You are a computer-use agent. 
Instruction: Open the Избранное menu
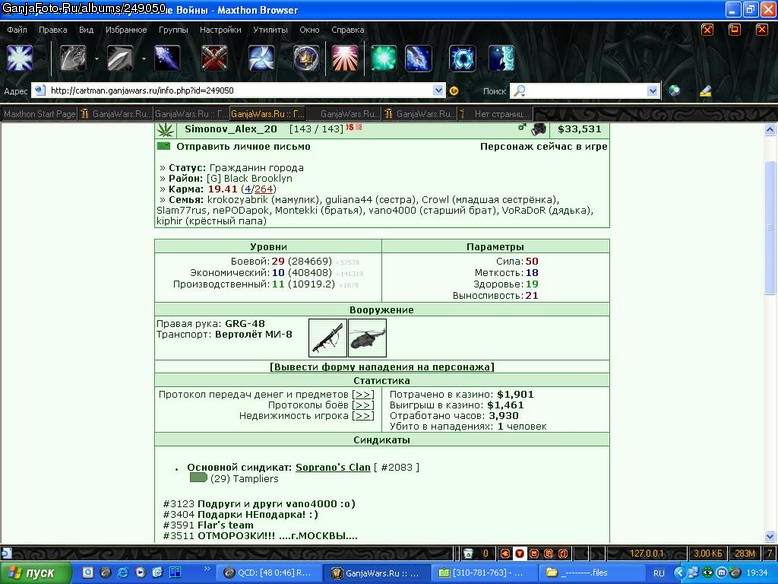pos(126,30)
